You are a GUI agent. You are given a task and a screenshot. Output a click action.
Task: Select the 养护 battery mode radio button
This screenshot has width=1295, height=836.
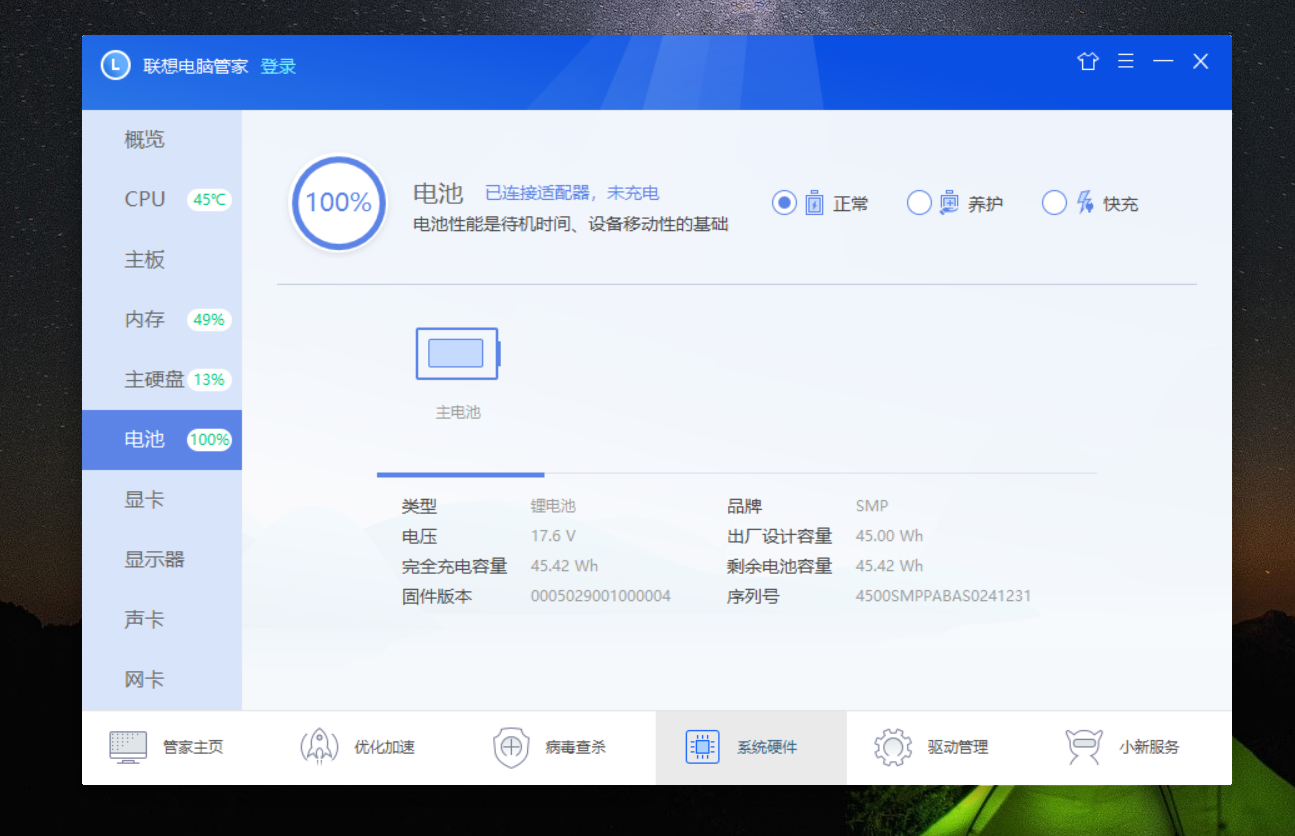pyautogui.click(x=919, y=203)
